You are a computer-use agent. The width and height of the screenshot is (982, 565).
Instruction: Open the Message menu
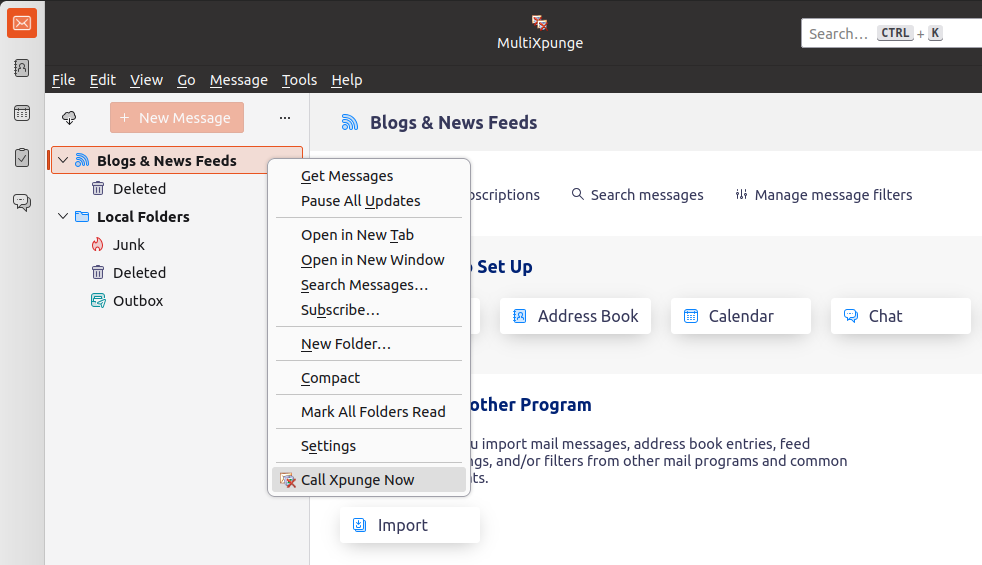point(239,80)
